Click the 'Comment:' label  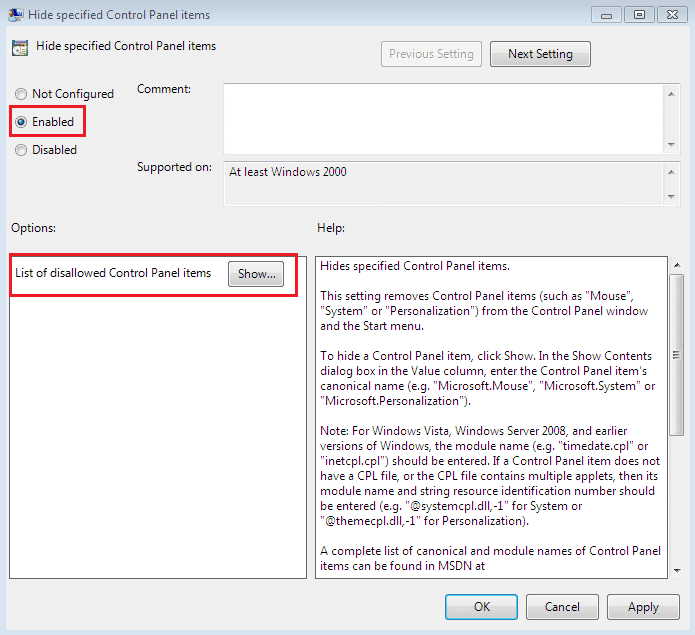164,89
